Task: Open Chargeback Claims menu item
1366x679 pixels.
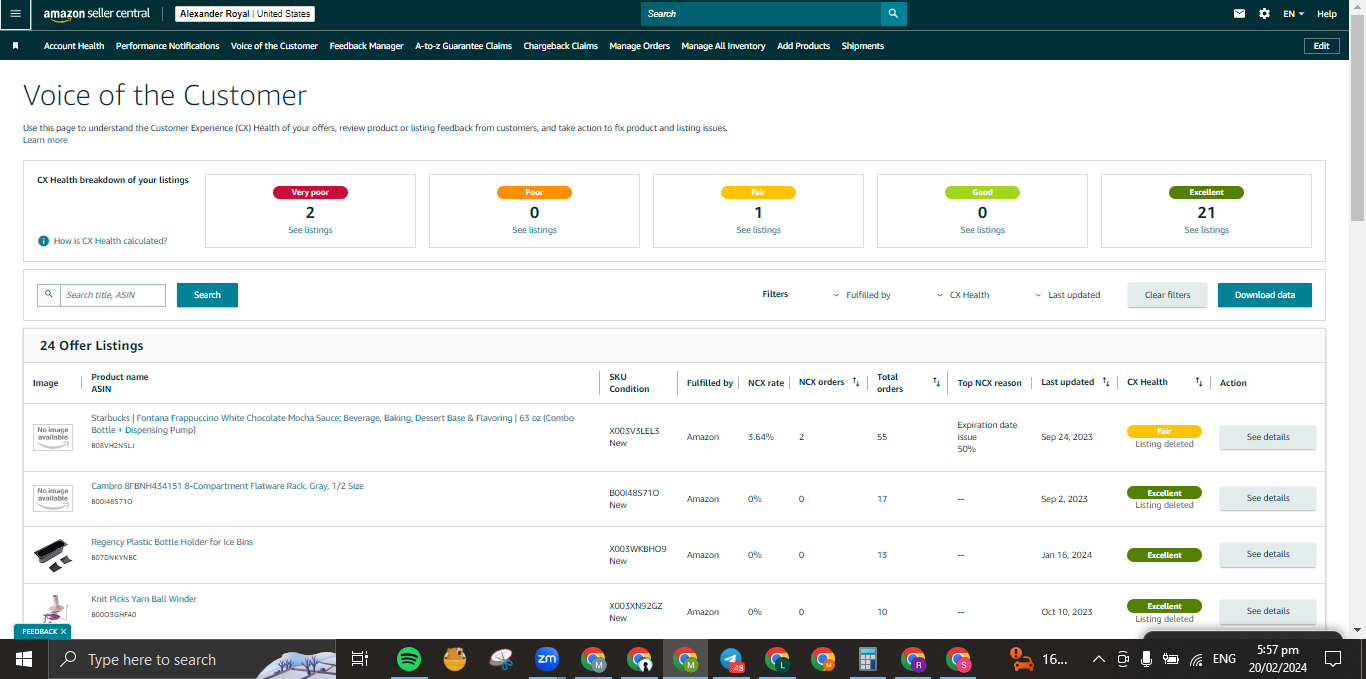Action: (560, 46)
